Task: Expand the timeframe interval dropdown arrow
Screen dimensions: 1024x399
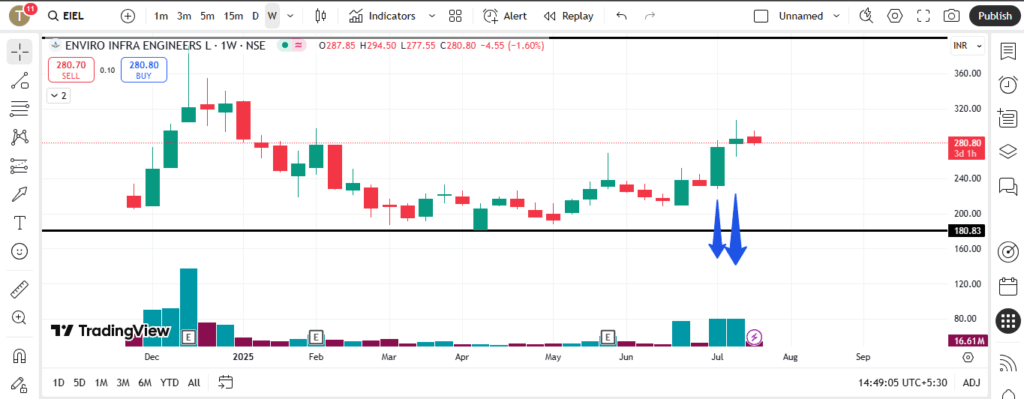Action: 291,16
